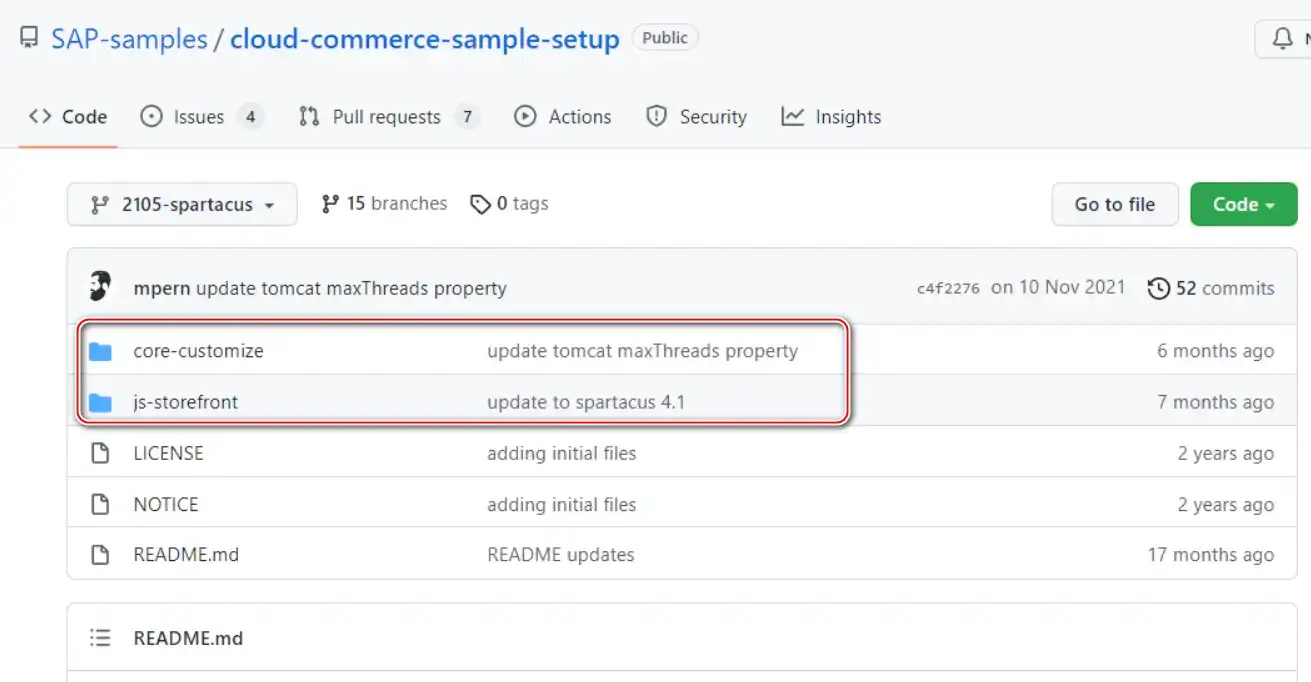Click the history clock icon beside 52 commits

[1159, 289]
